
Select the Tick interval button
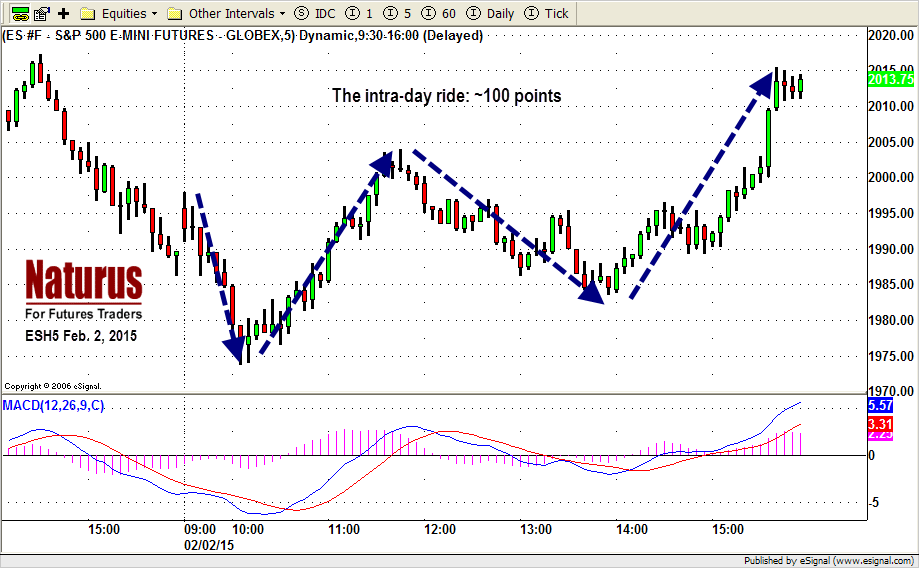click(547, 14)
